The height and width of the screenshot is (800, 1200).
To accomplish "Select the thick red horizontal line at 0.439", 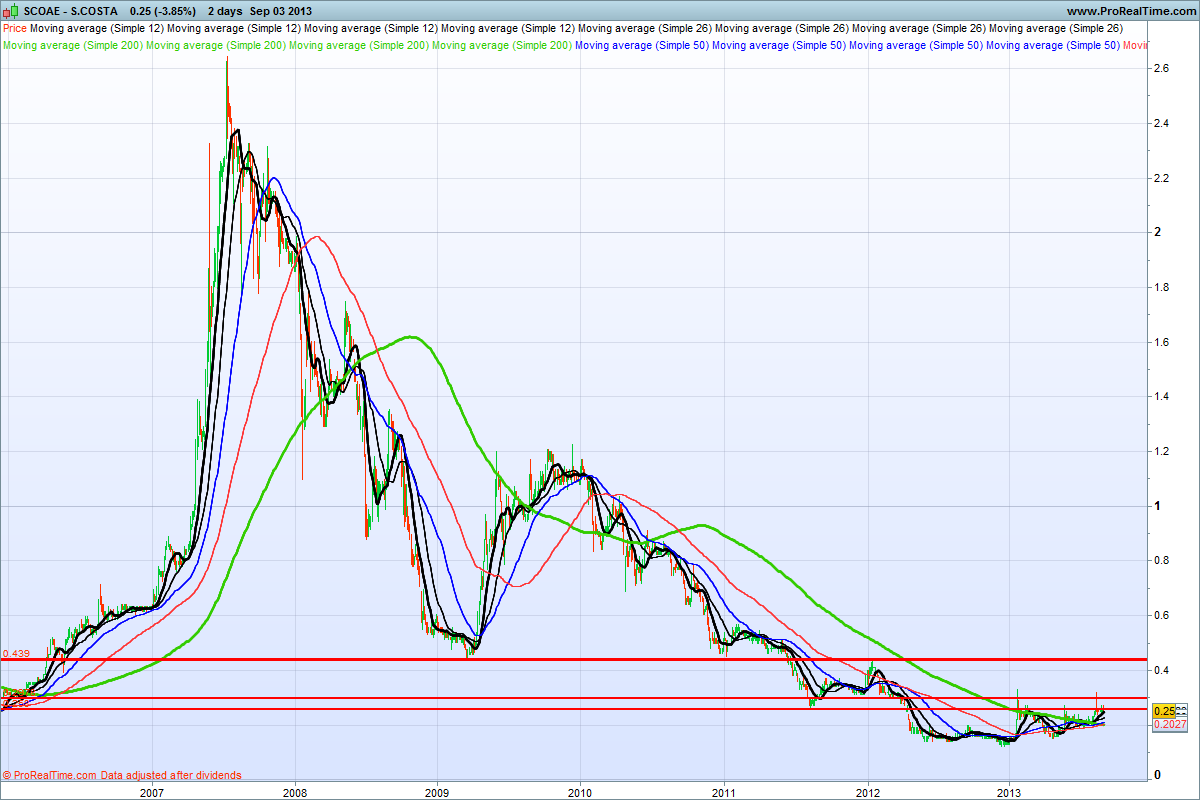I will [x=572, y=660].
